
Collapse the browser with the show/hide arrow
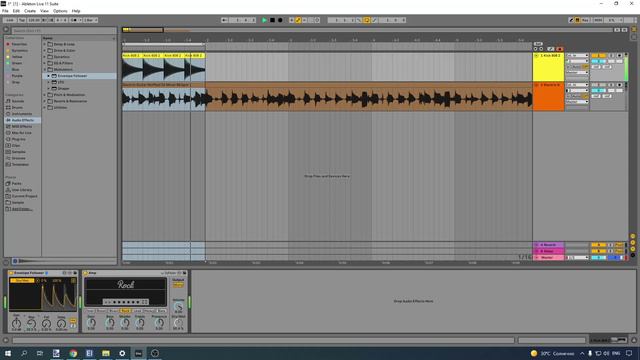[x=6, y=29]
